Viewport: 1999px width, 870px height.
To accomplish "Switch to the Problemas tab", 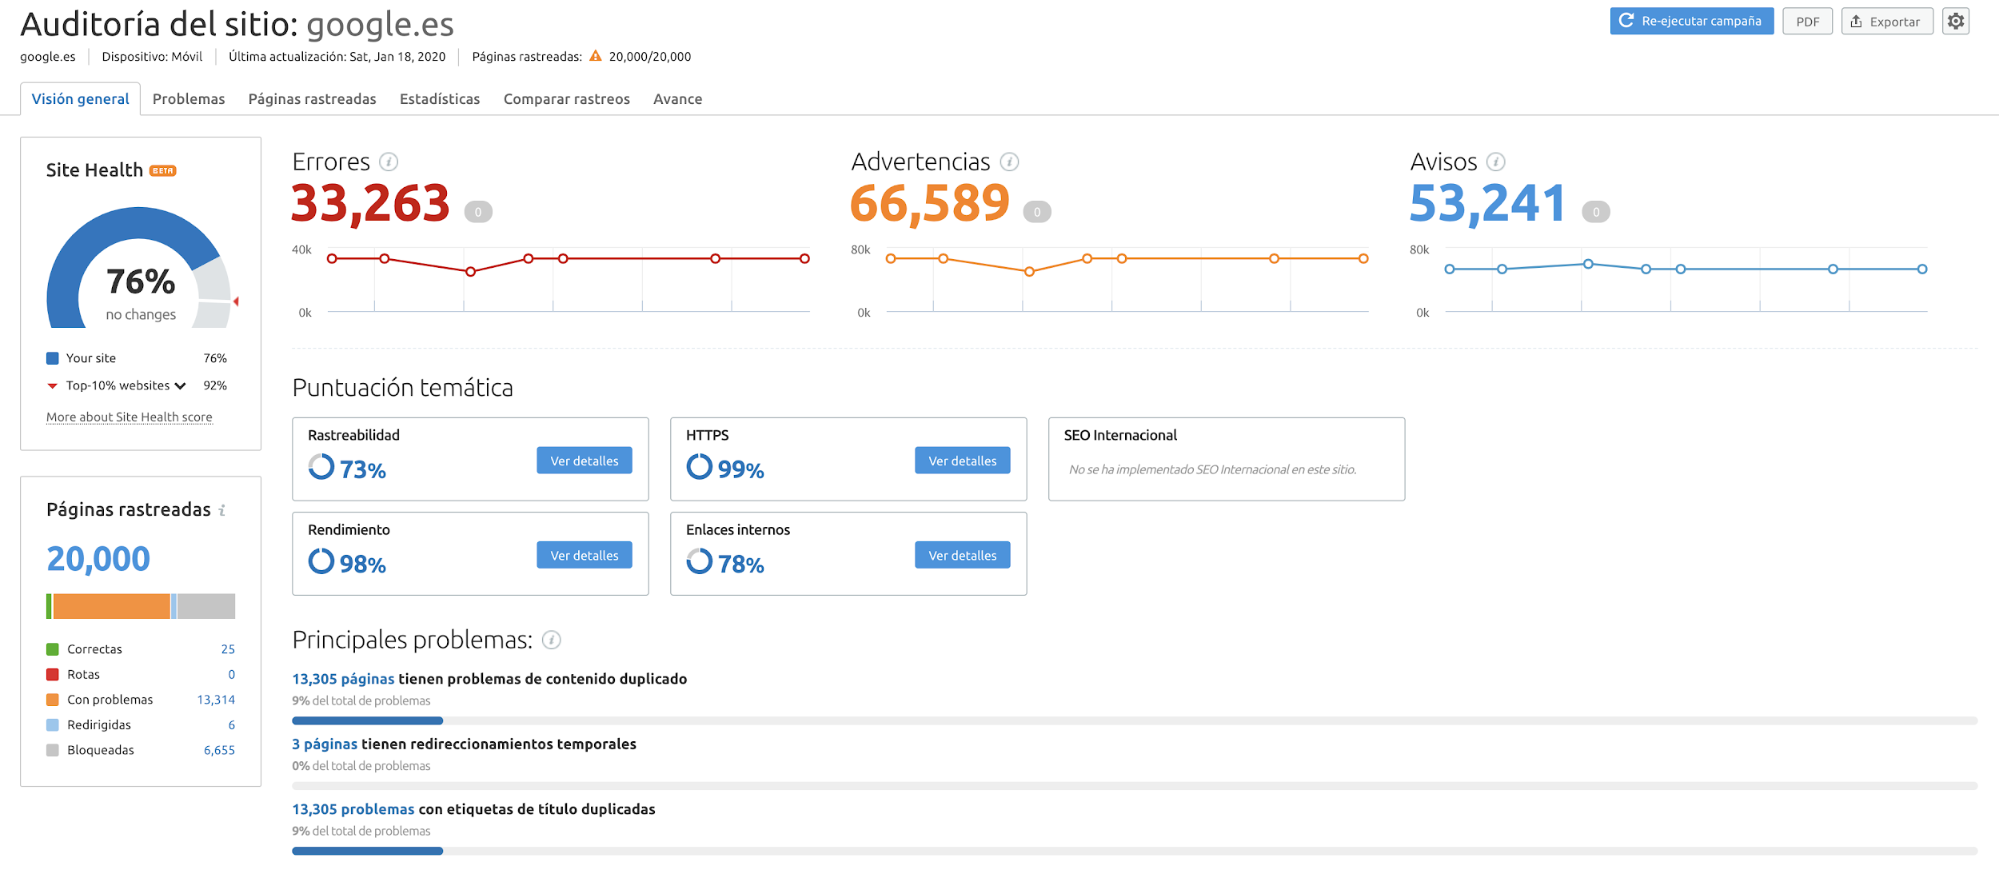I will pos(188,99).
